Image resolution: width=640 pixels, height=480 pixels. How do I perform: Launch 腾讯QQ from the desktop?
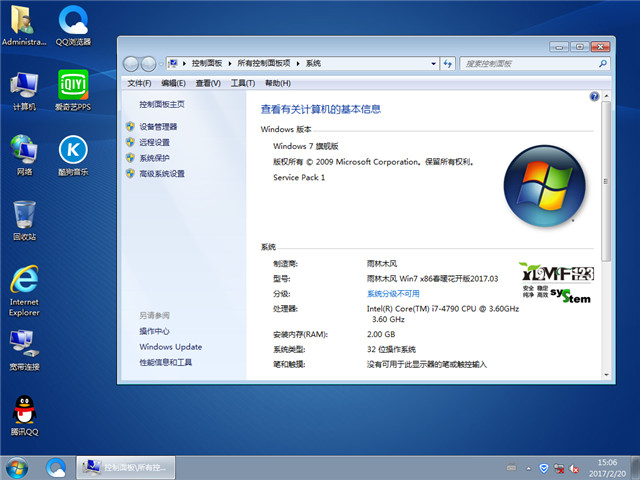[24, 416]
